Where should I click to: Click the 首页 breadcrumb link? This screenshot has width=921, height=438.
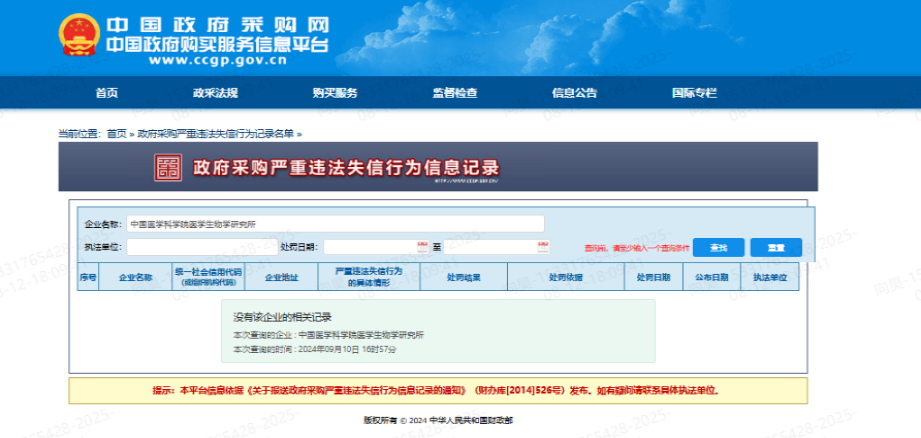(116, 134)
